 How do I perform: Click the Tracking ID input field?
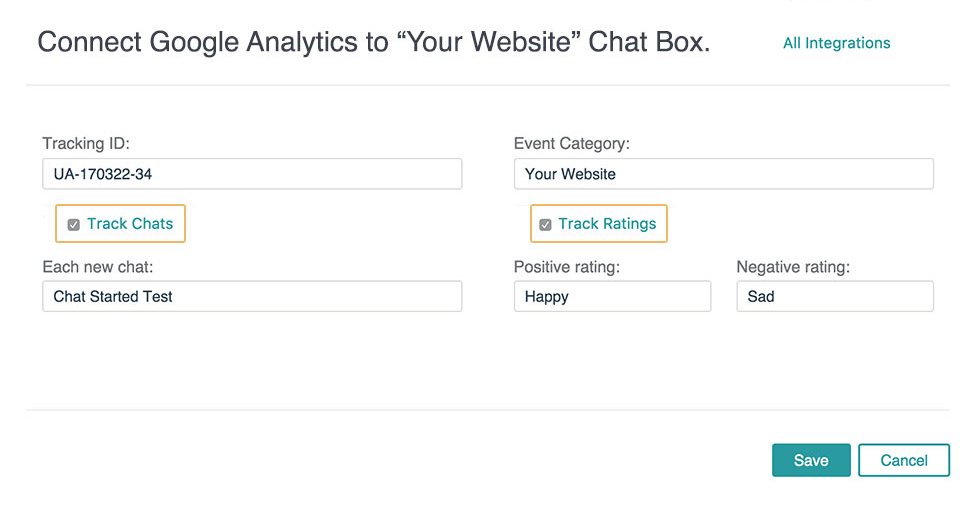[x=252, y=174]
